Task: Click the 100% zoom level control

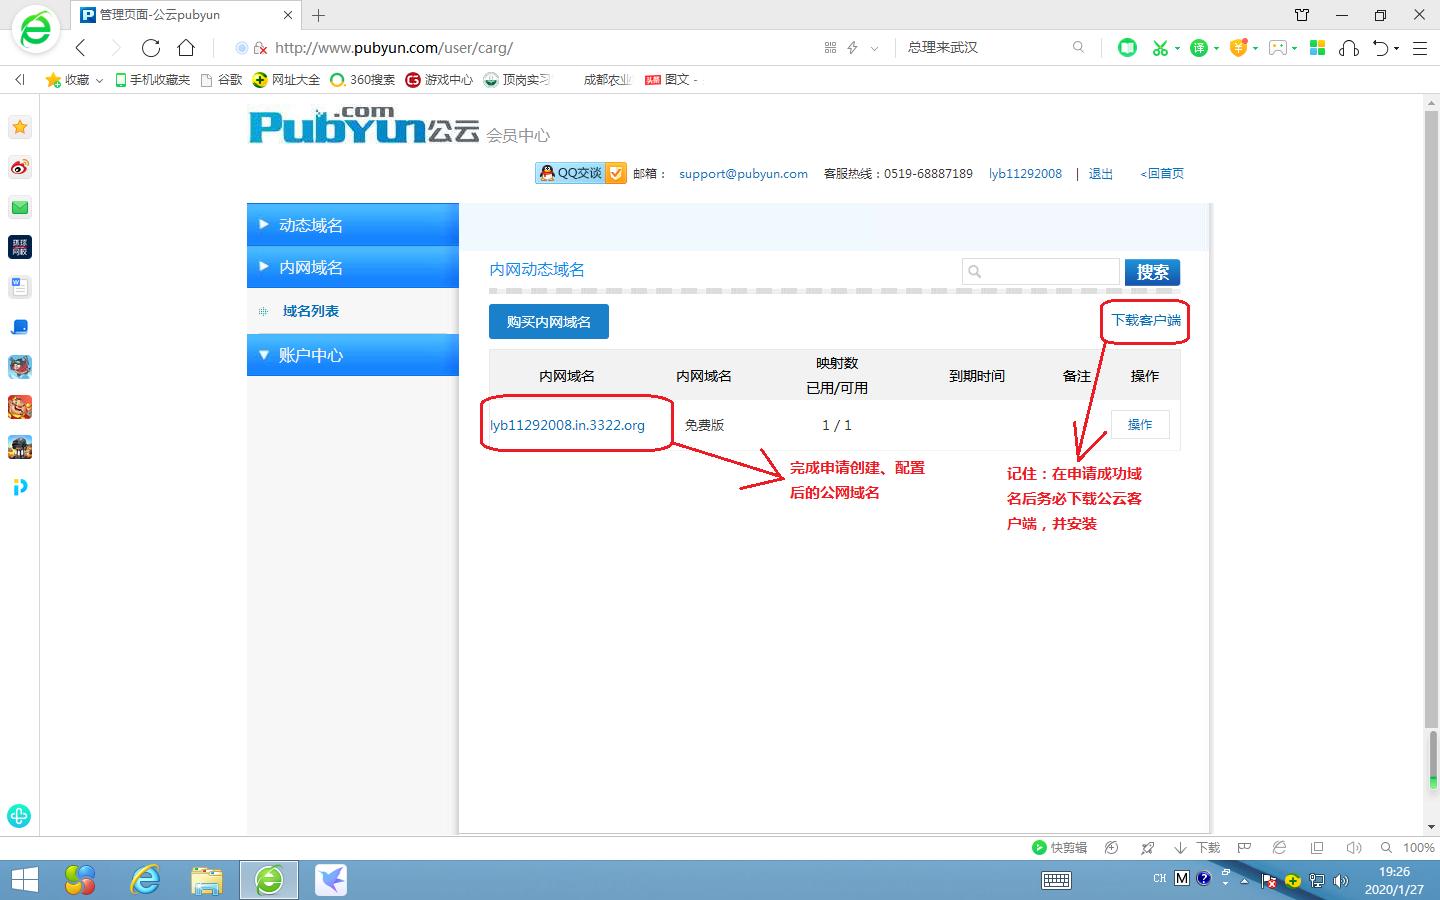Action: (x=1418, y=847)
